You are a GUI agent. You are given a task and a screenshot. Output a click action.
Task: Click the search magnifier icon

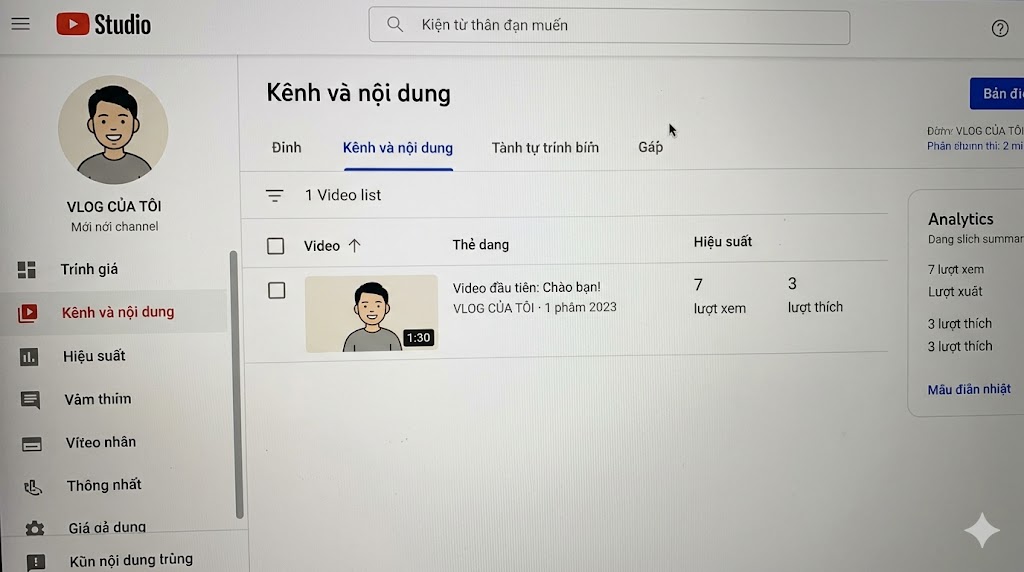click(394, 25)
